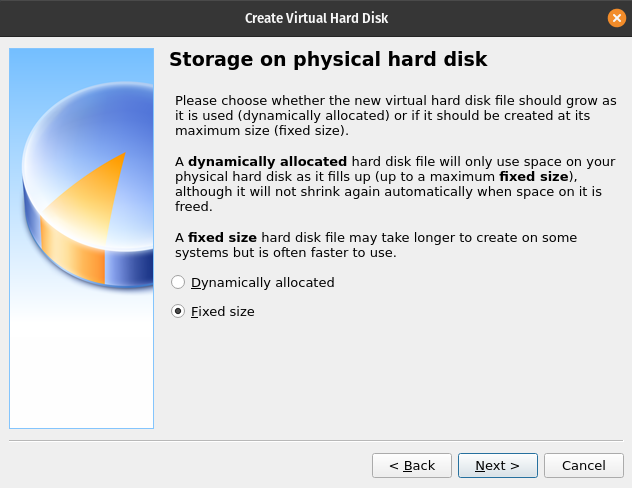Click the orange X icon in title bar
The height and width of the screenshot is (488, 632).
tap(617, 18)
